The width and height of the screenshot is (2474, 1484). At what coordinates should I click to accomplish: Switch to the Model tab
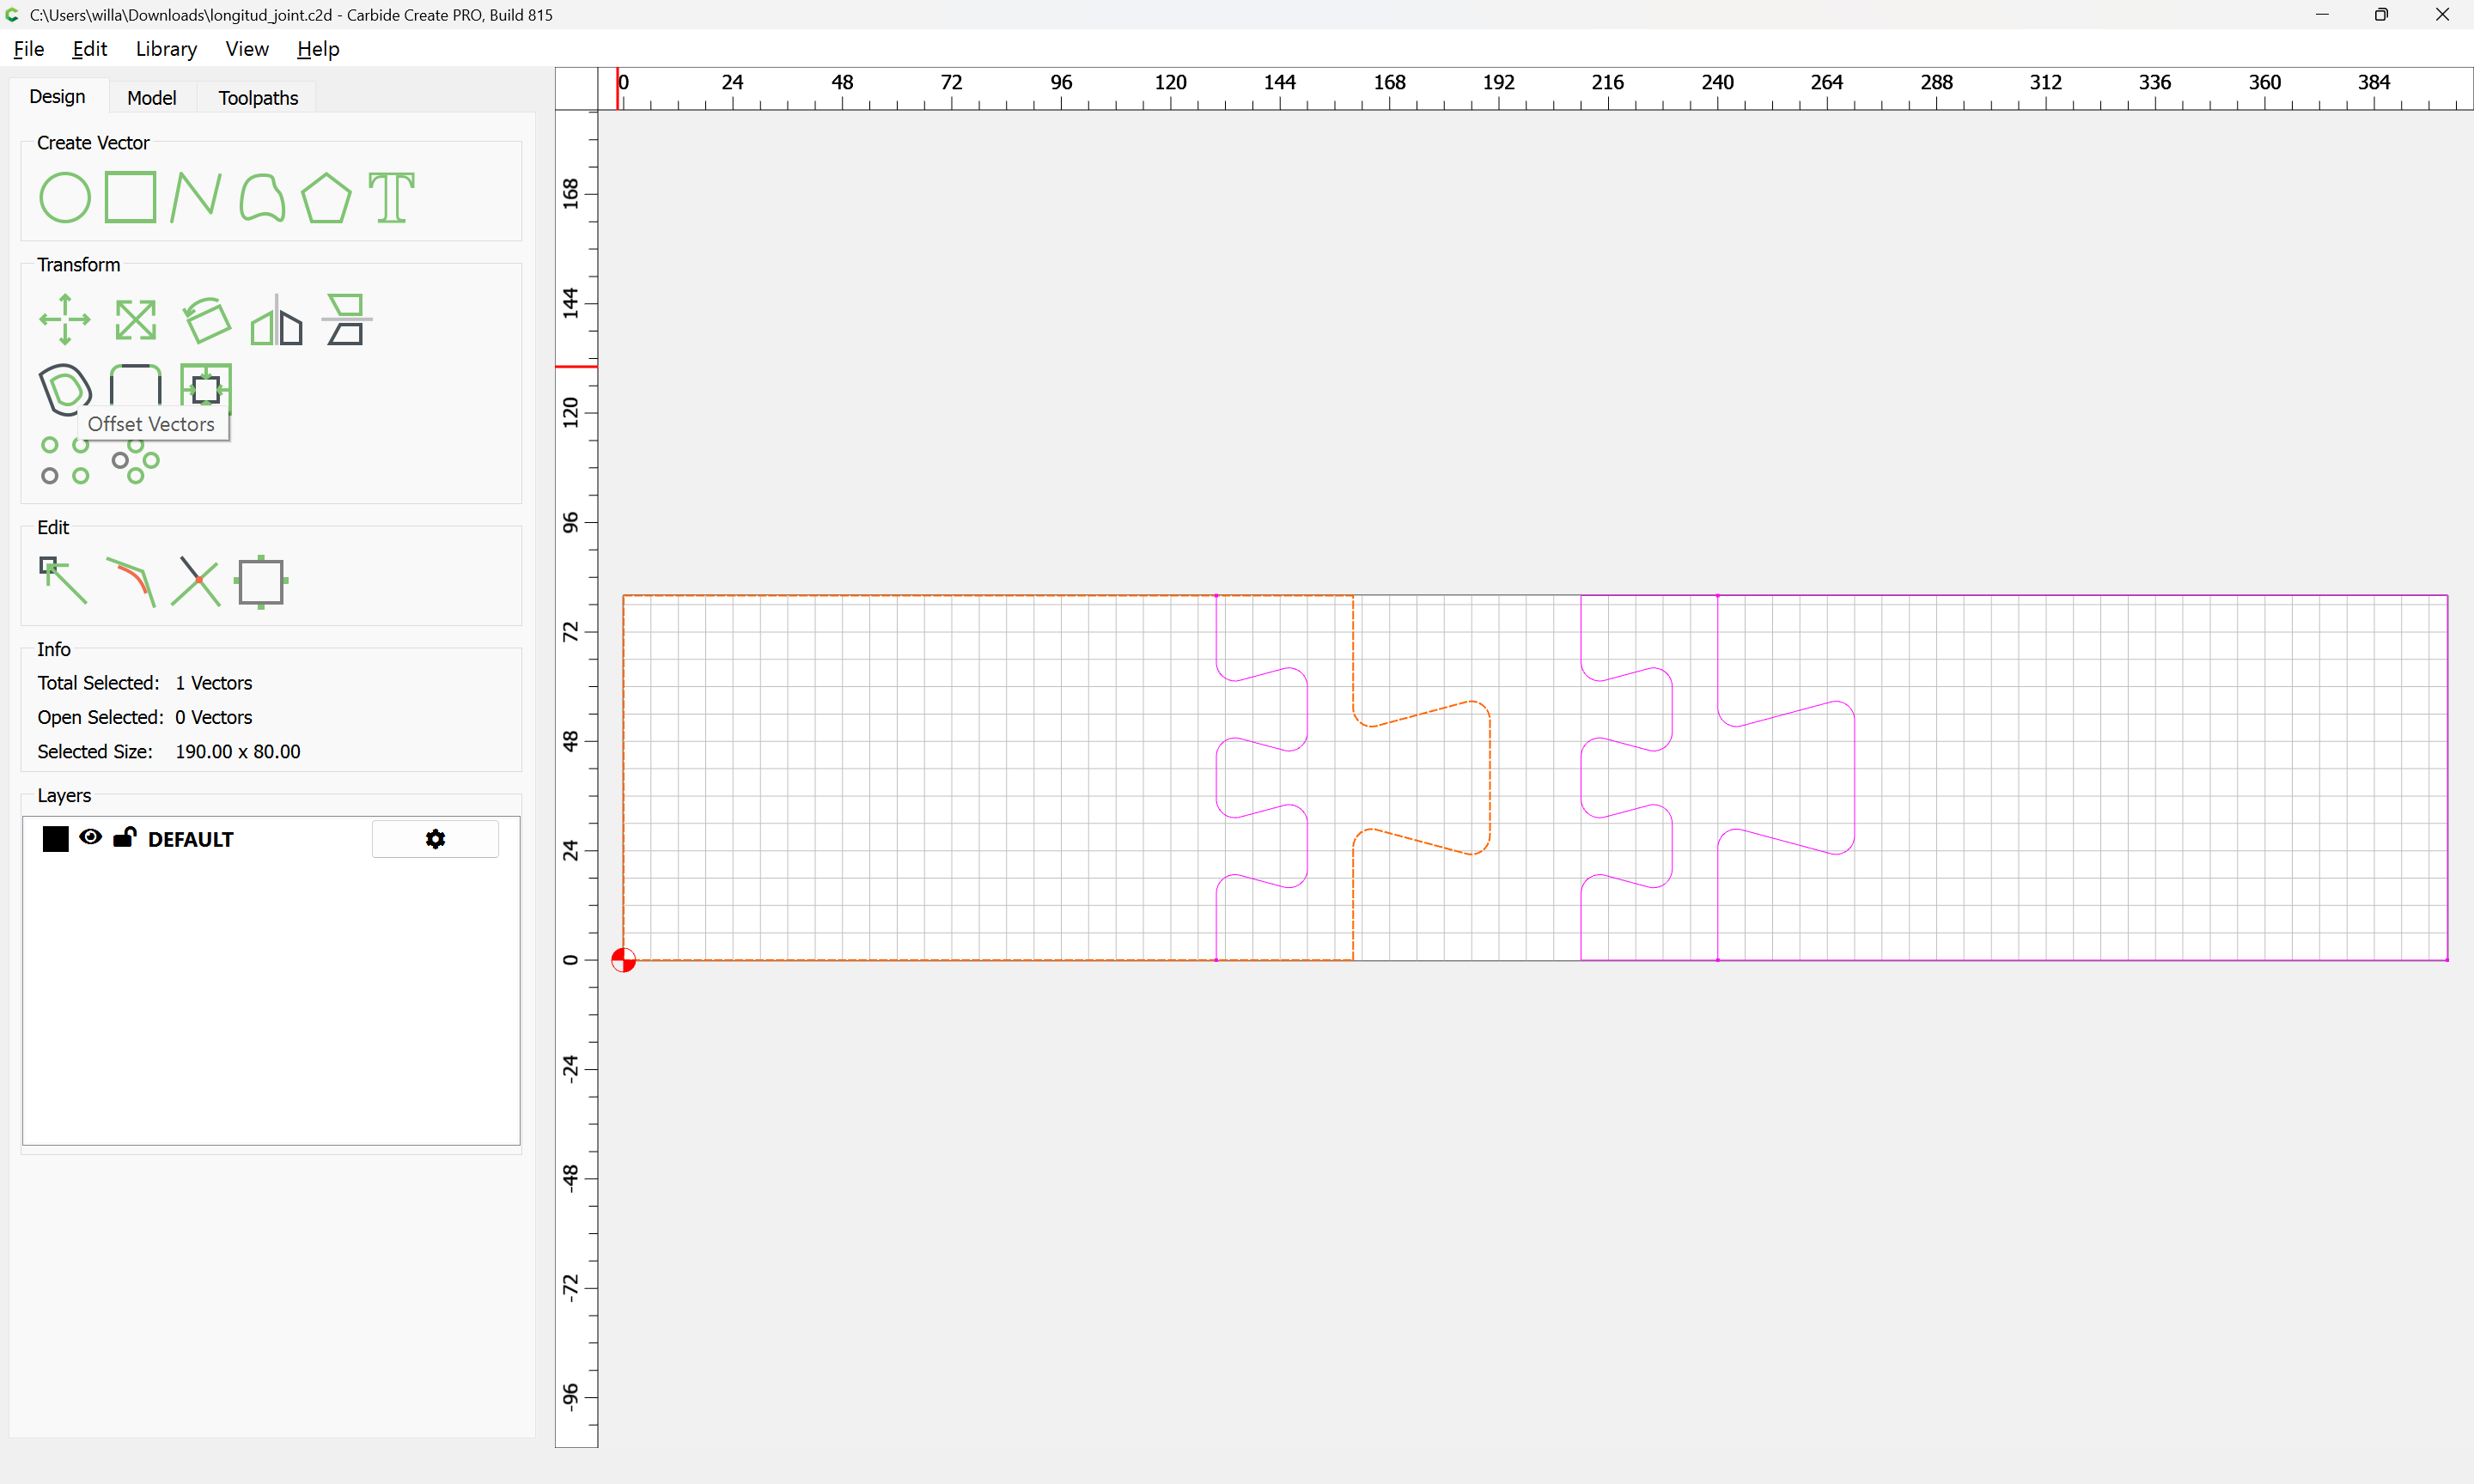point(152,98)
